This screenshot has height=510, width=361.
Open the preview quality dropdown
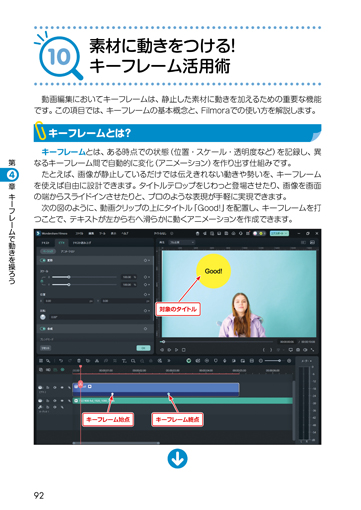coord(182,242)
